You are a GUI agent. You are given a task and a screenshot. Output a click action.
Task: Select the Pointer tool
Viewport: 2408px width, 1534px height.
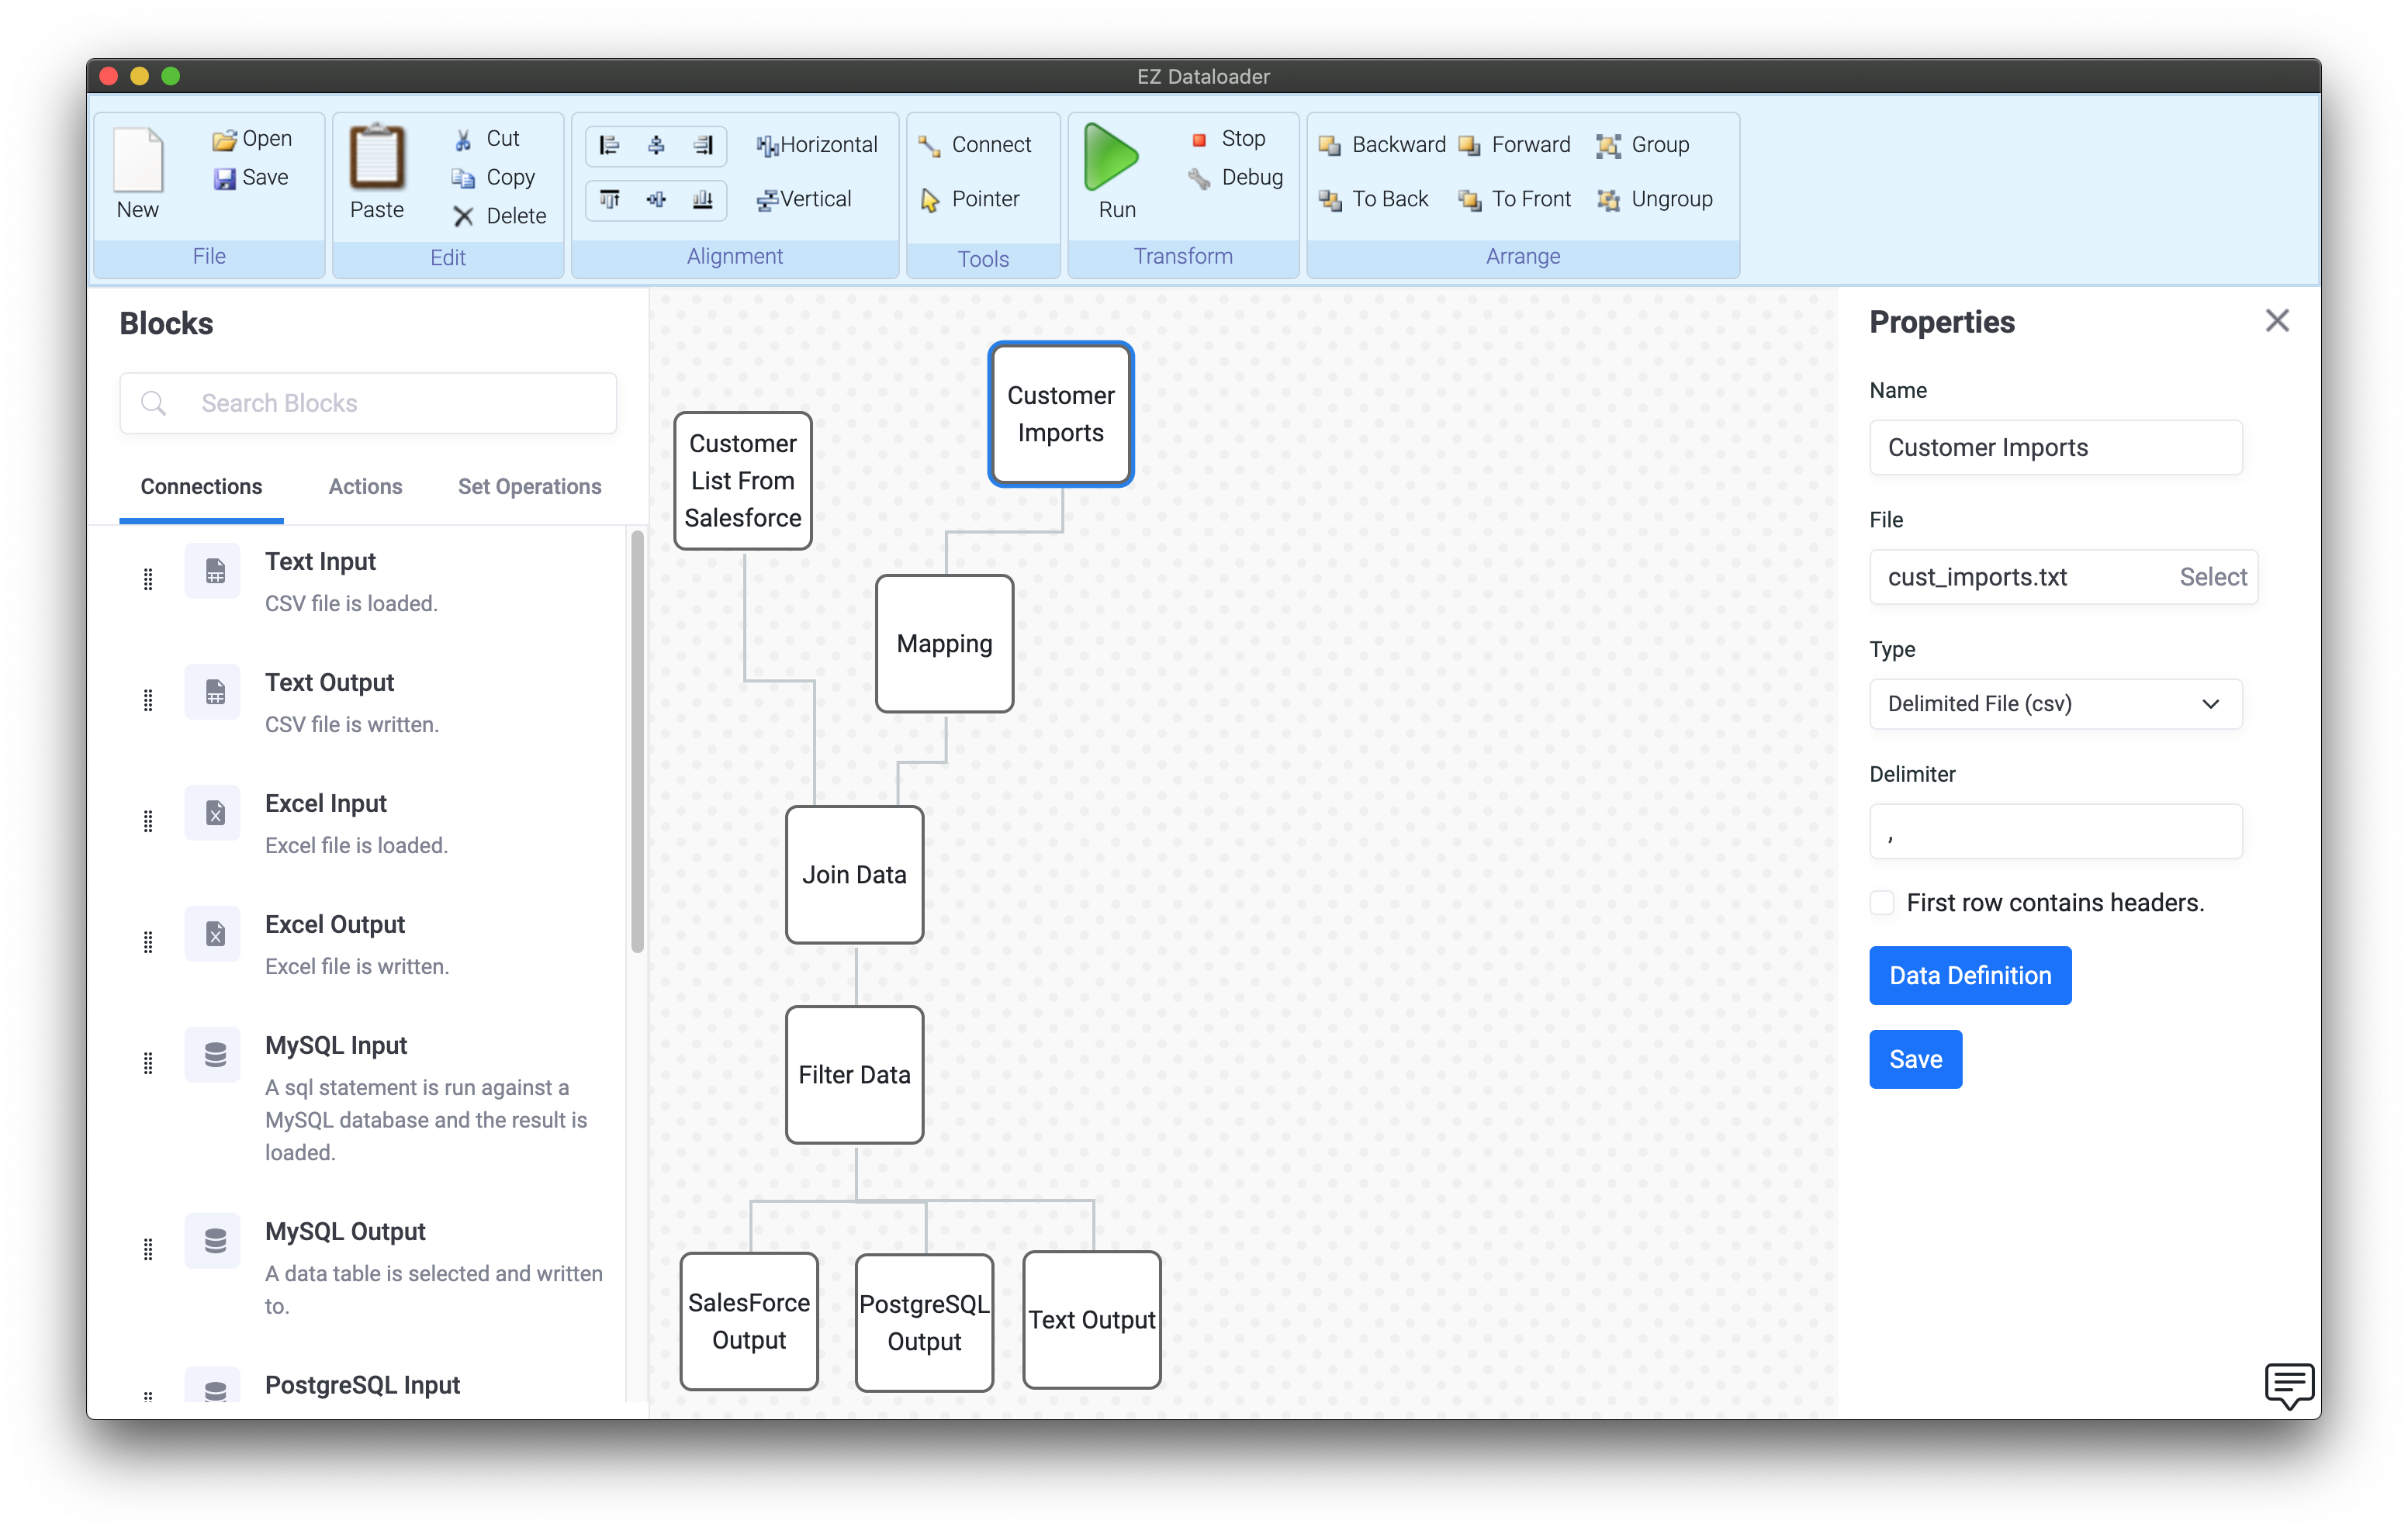(x=970, y=200)
